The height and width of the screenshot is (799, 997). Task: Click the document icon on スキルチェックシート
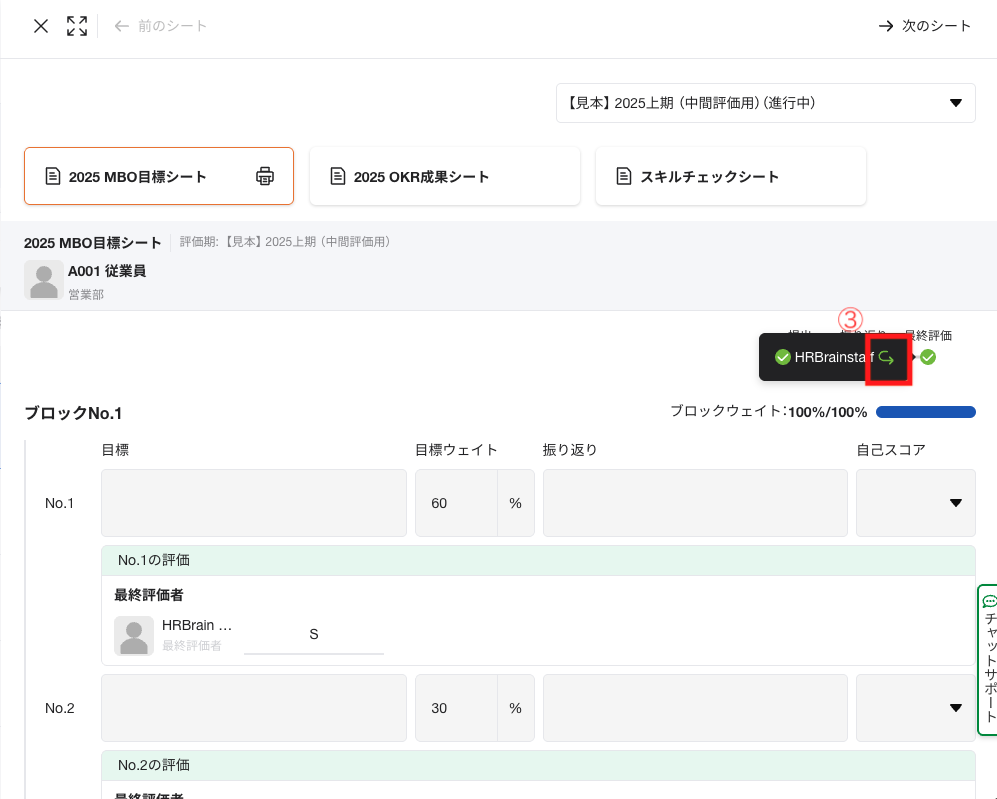(x=624, y=175)
